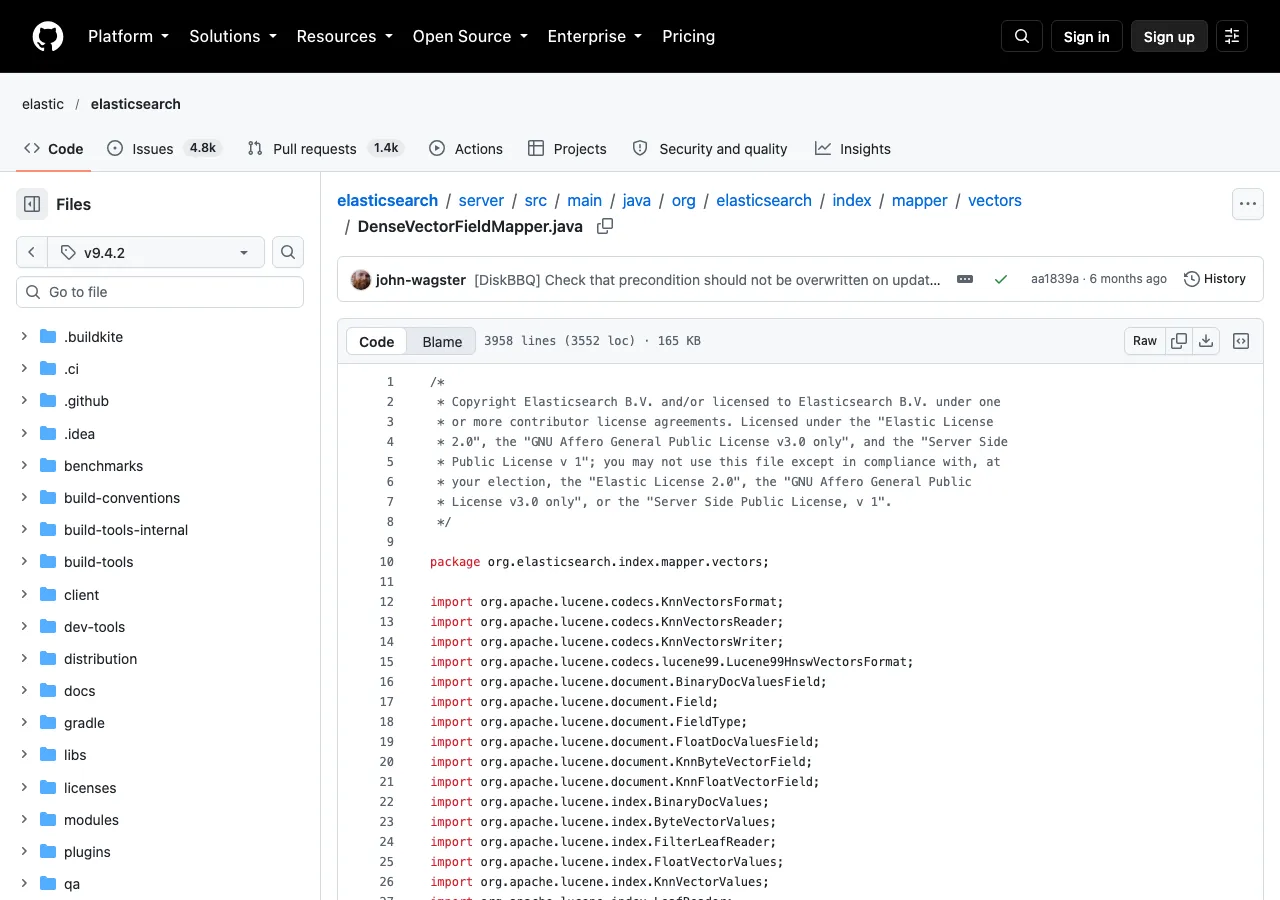
Task: Open the elastic owner link
Action: pyautogui.click(x=43, y=104)
